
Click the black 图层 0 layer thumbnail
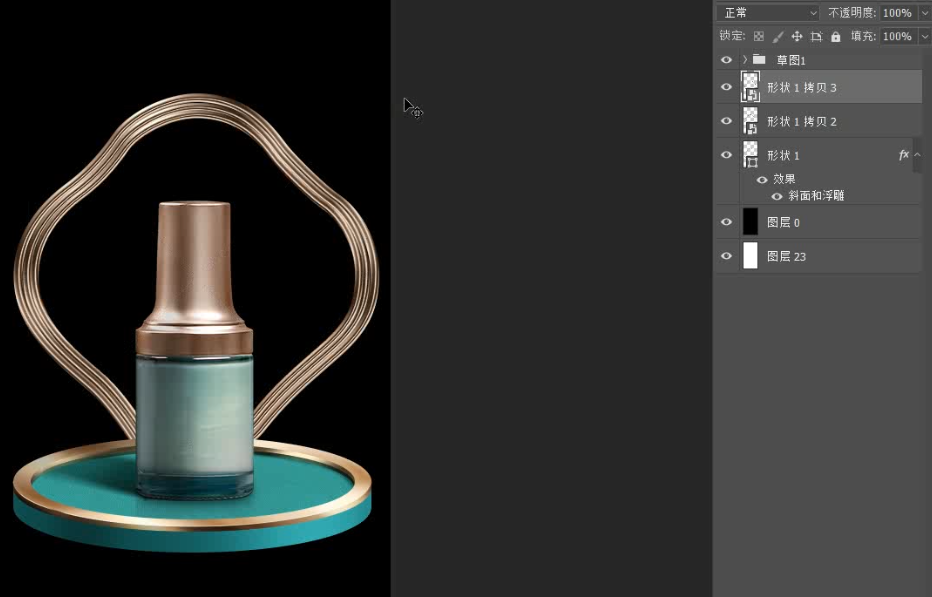coord(750,222)
